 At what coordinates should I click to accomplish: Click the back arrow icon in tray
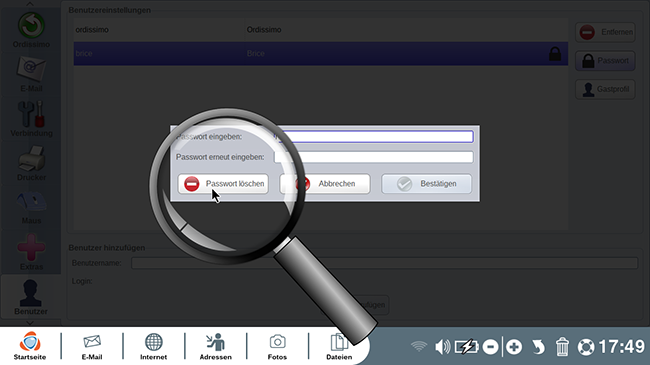click(x=538, y=347)
